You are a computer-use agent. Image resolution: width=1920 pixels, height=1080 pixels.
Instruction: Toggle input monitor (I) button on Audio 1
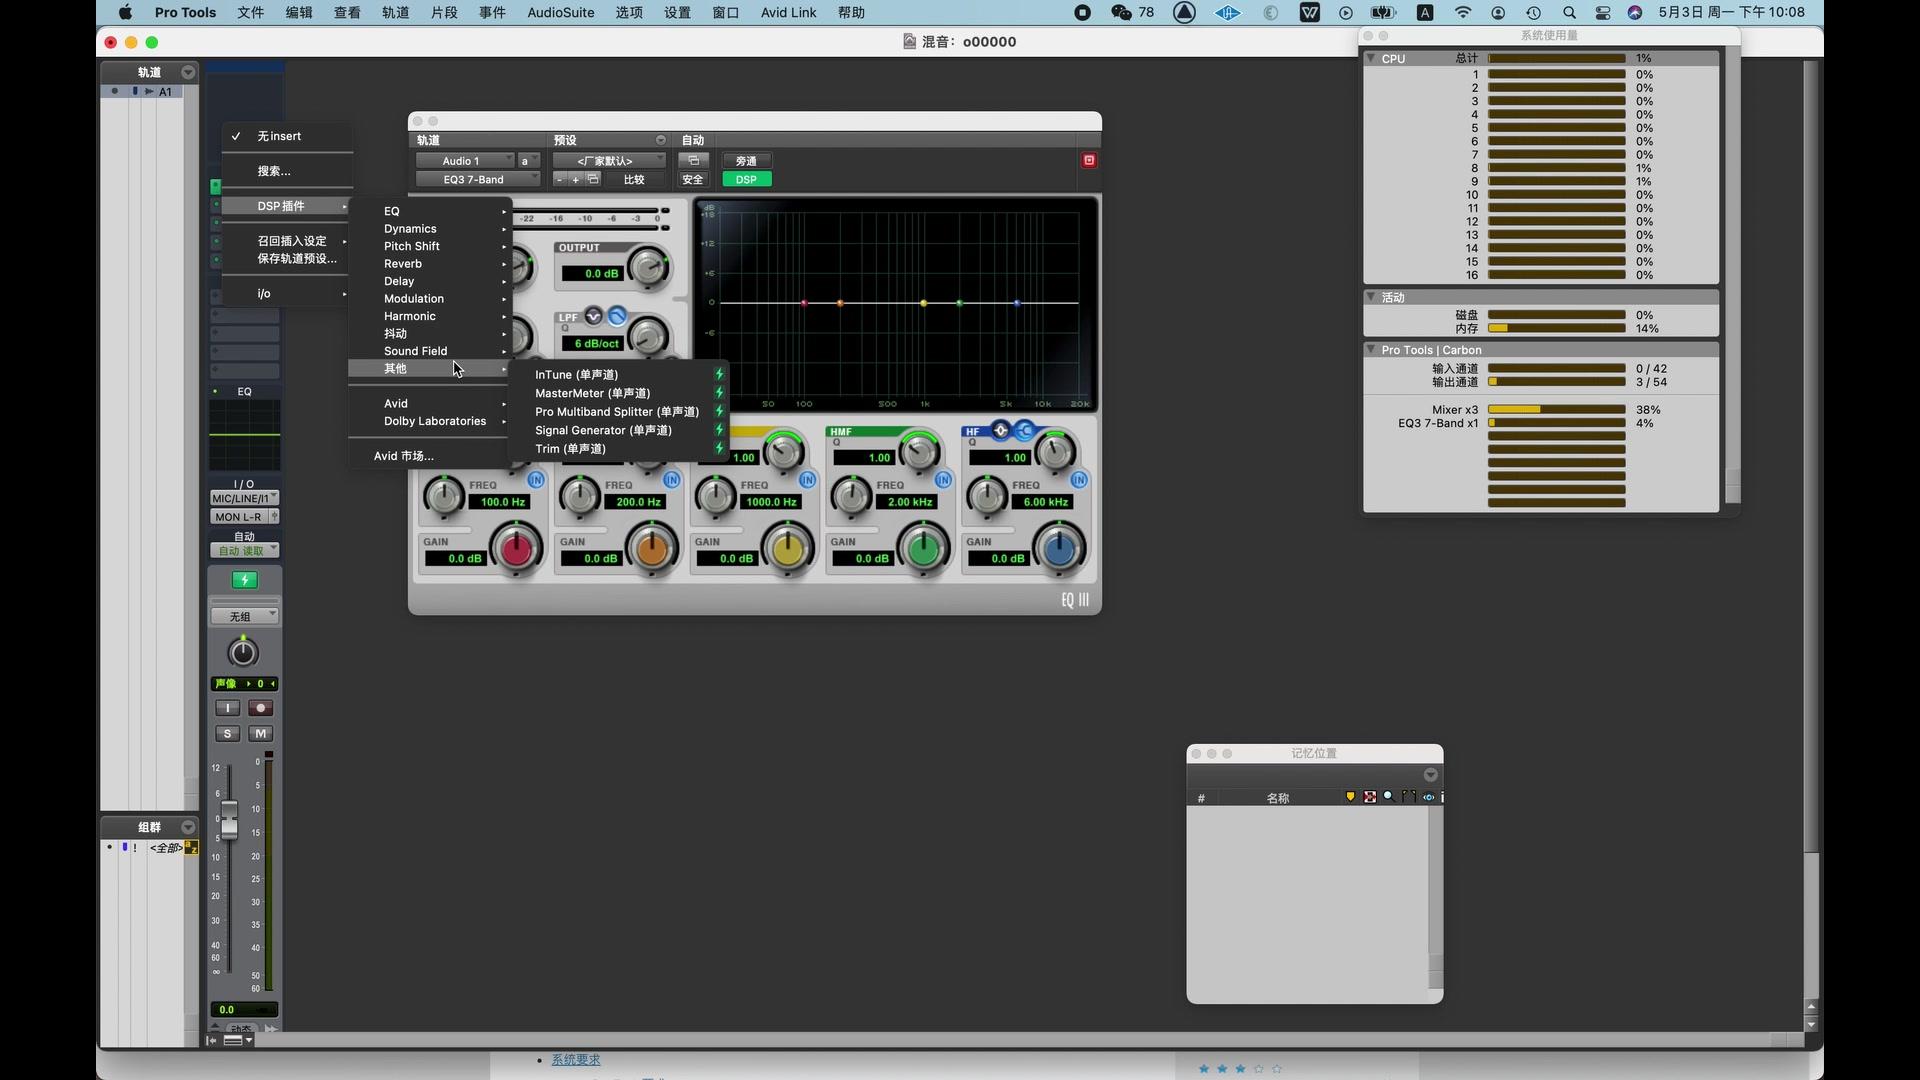click(228, 708)
